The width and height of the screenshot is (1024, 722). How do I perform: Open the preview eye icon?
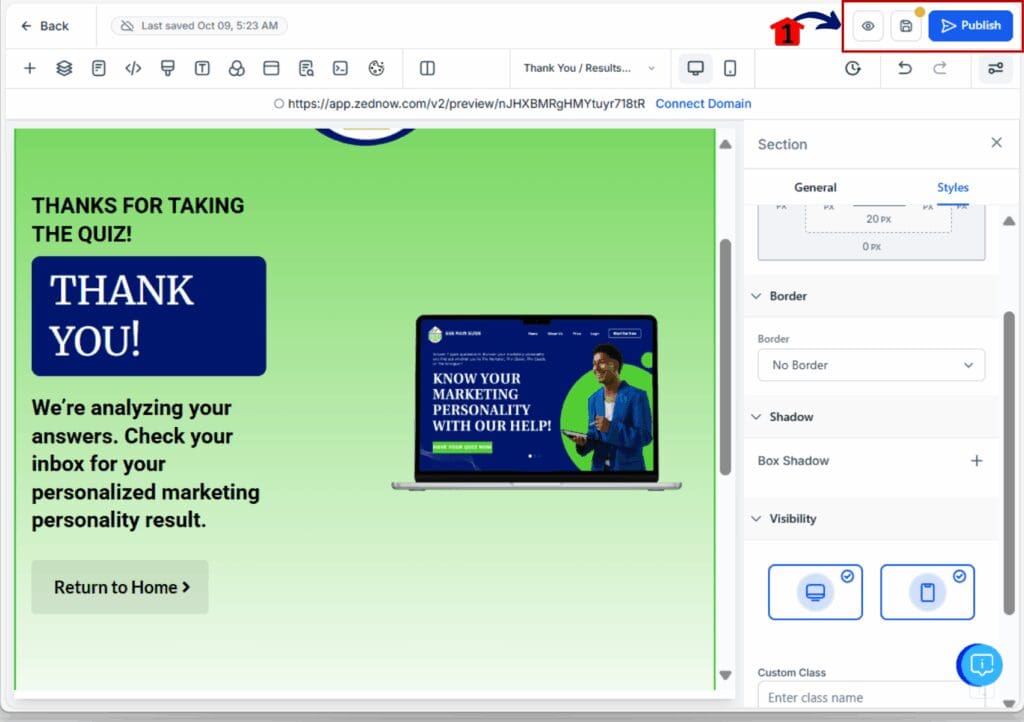866,26
